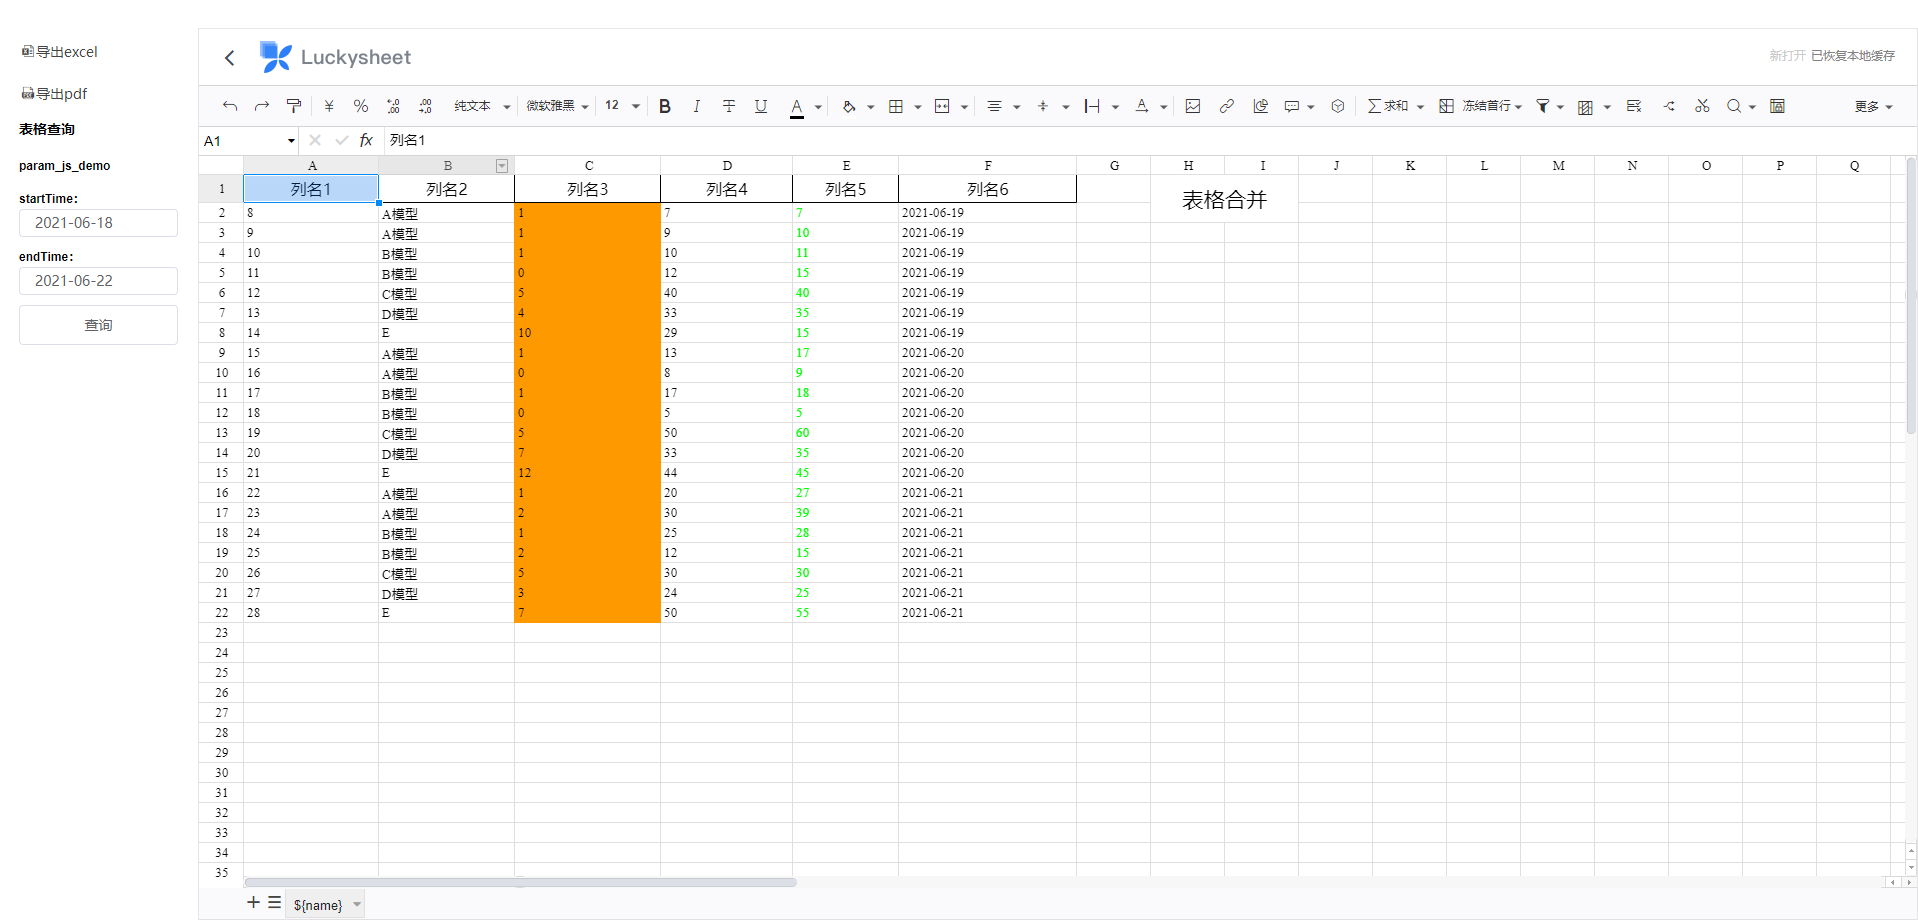Toggle italic formatting
This screenshot has width=1918, height=920.
click(697, 106)
